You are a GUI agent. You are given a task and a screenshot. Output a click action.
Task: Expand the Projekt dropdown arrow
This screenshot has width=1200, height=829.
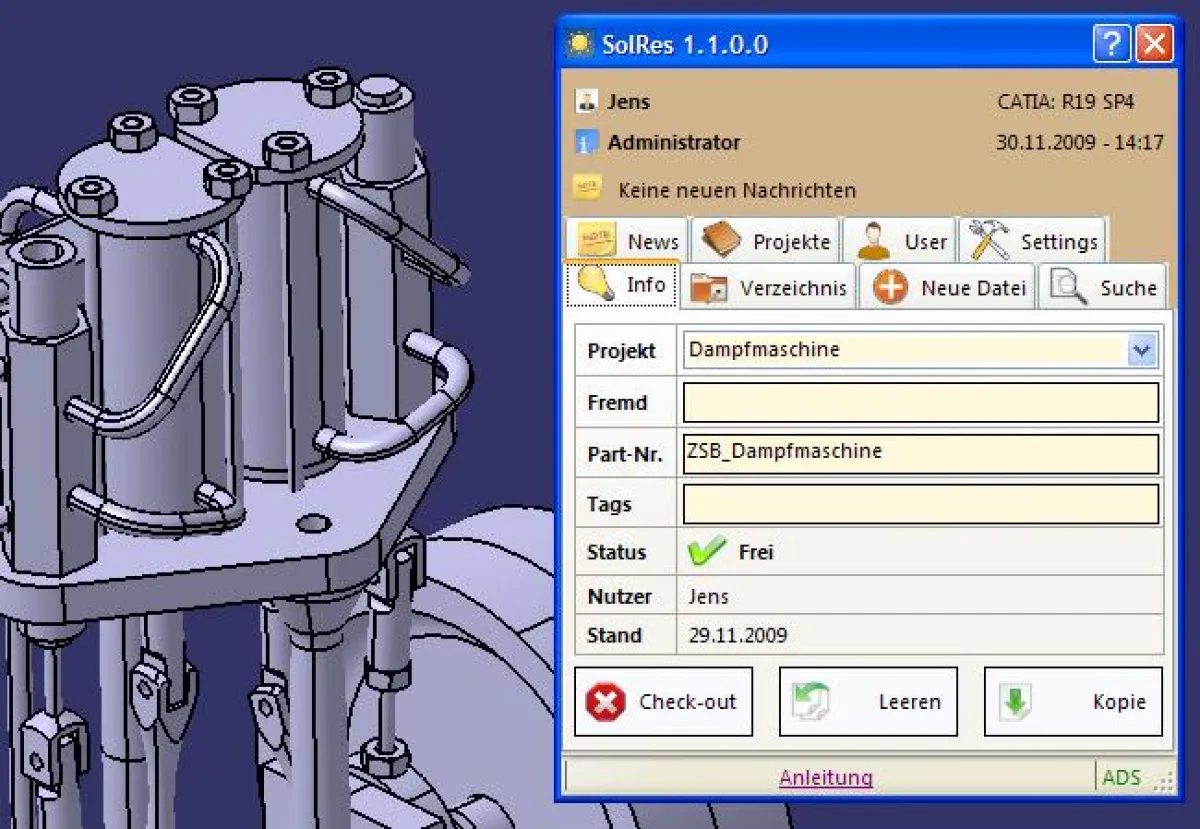(1142, 350)
